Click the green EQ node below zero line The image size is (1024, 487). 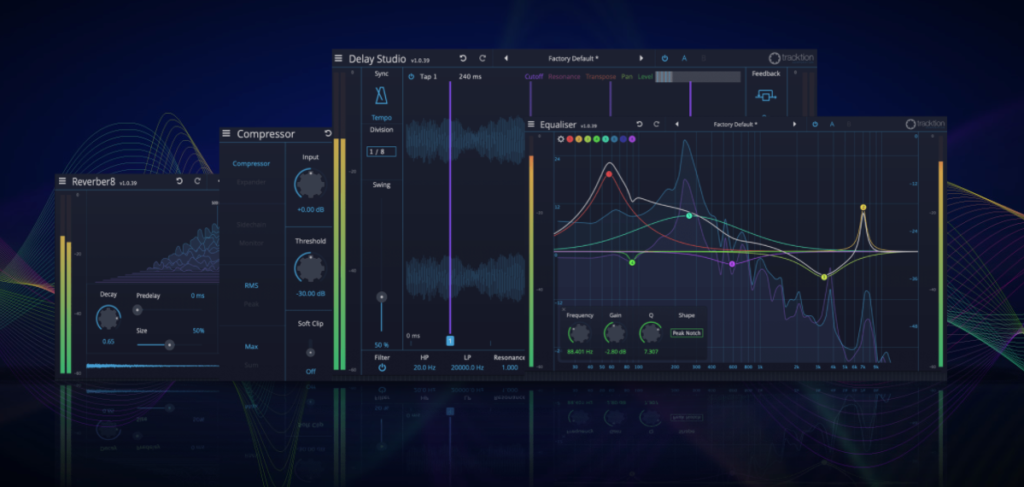[x=632, y=262]
